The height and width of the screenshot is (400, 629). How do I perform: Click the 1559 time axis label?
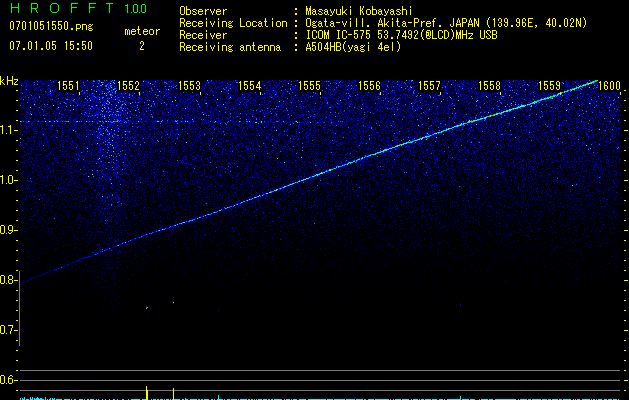tap(549, 85)
